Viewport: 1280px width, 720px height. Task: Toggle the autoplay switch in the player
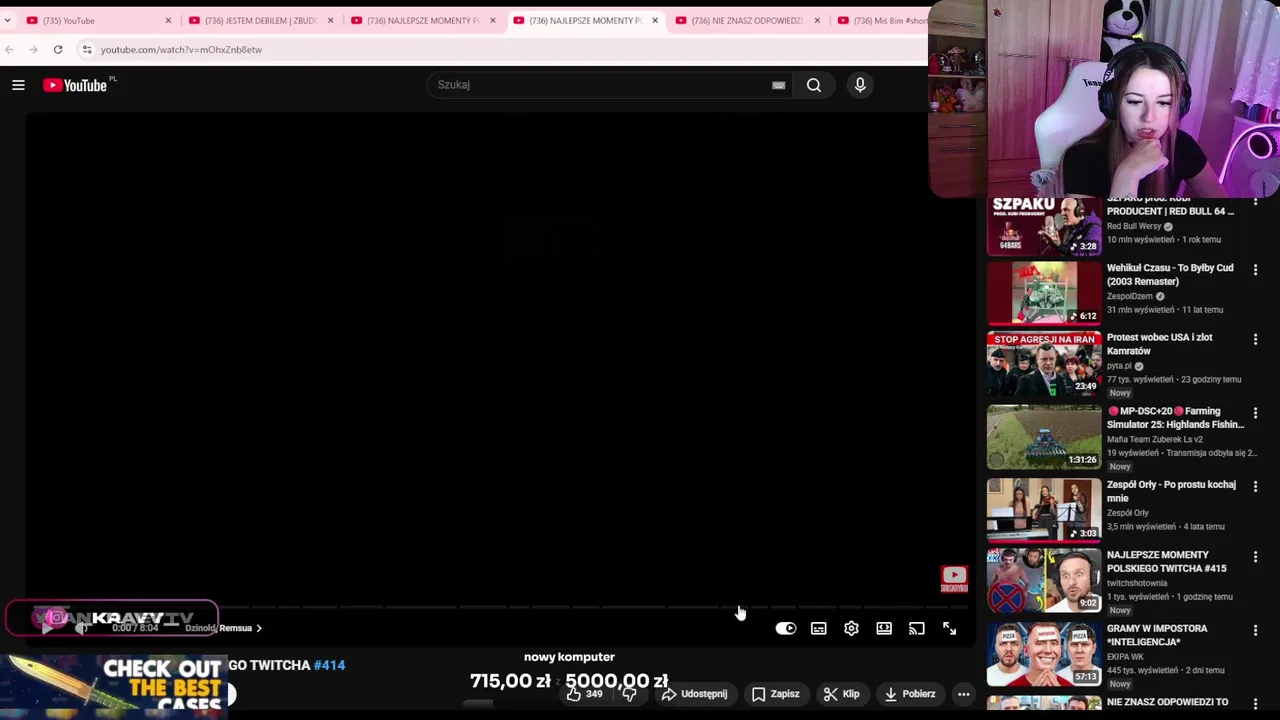pos(786,628)
